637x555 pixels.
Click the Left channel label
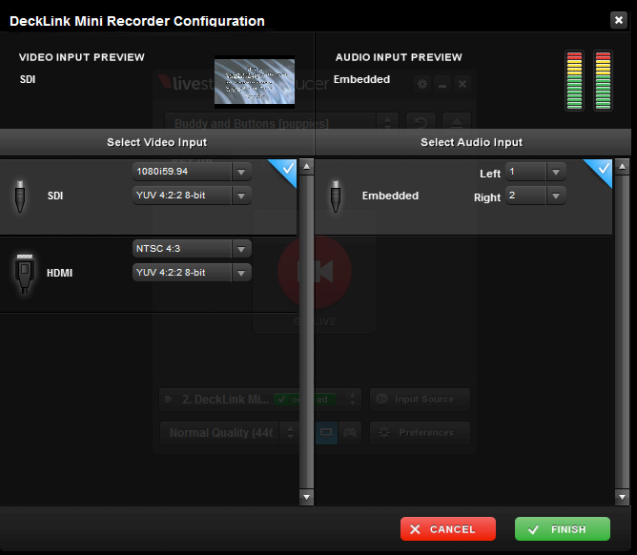coord(490,173)
